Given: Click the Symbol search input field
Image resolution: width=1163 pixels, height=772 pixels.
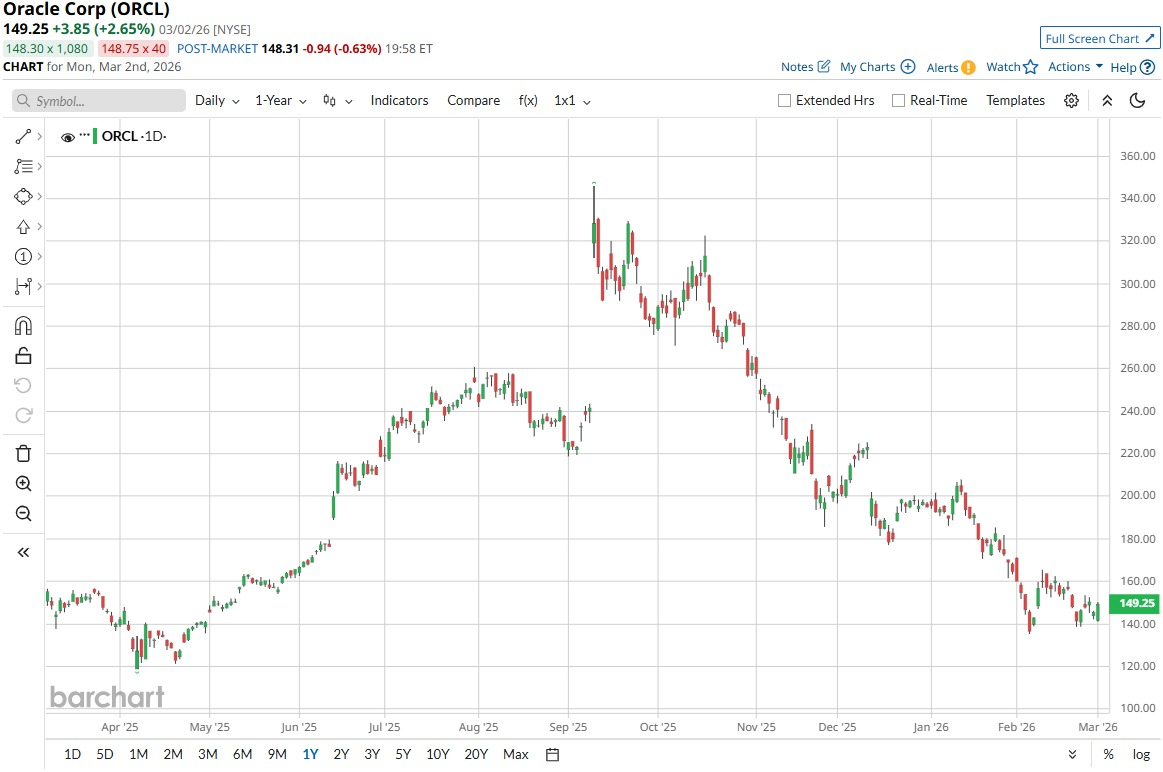Looking at the screenshot, I should pos(99,101).
